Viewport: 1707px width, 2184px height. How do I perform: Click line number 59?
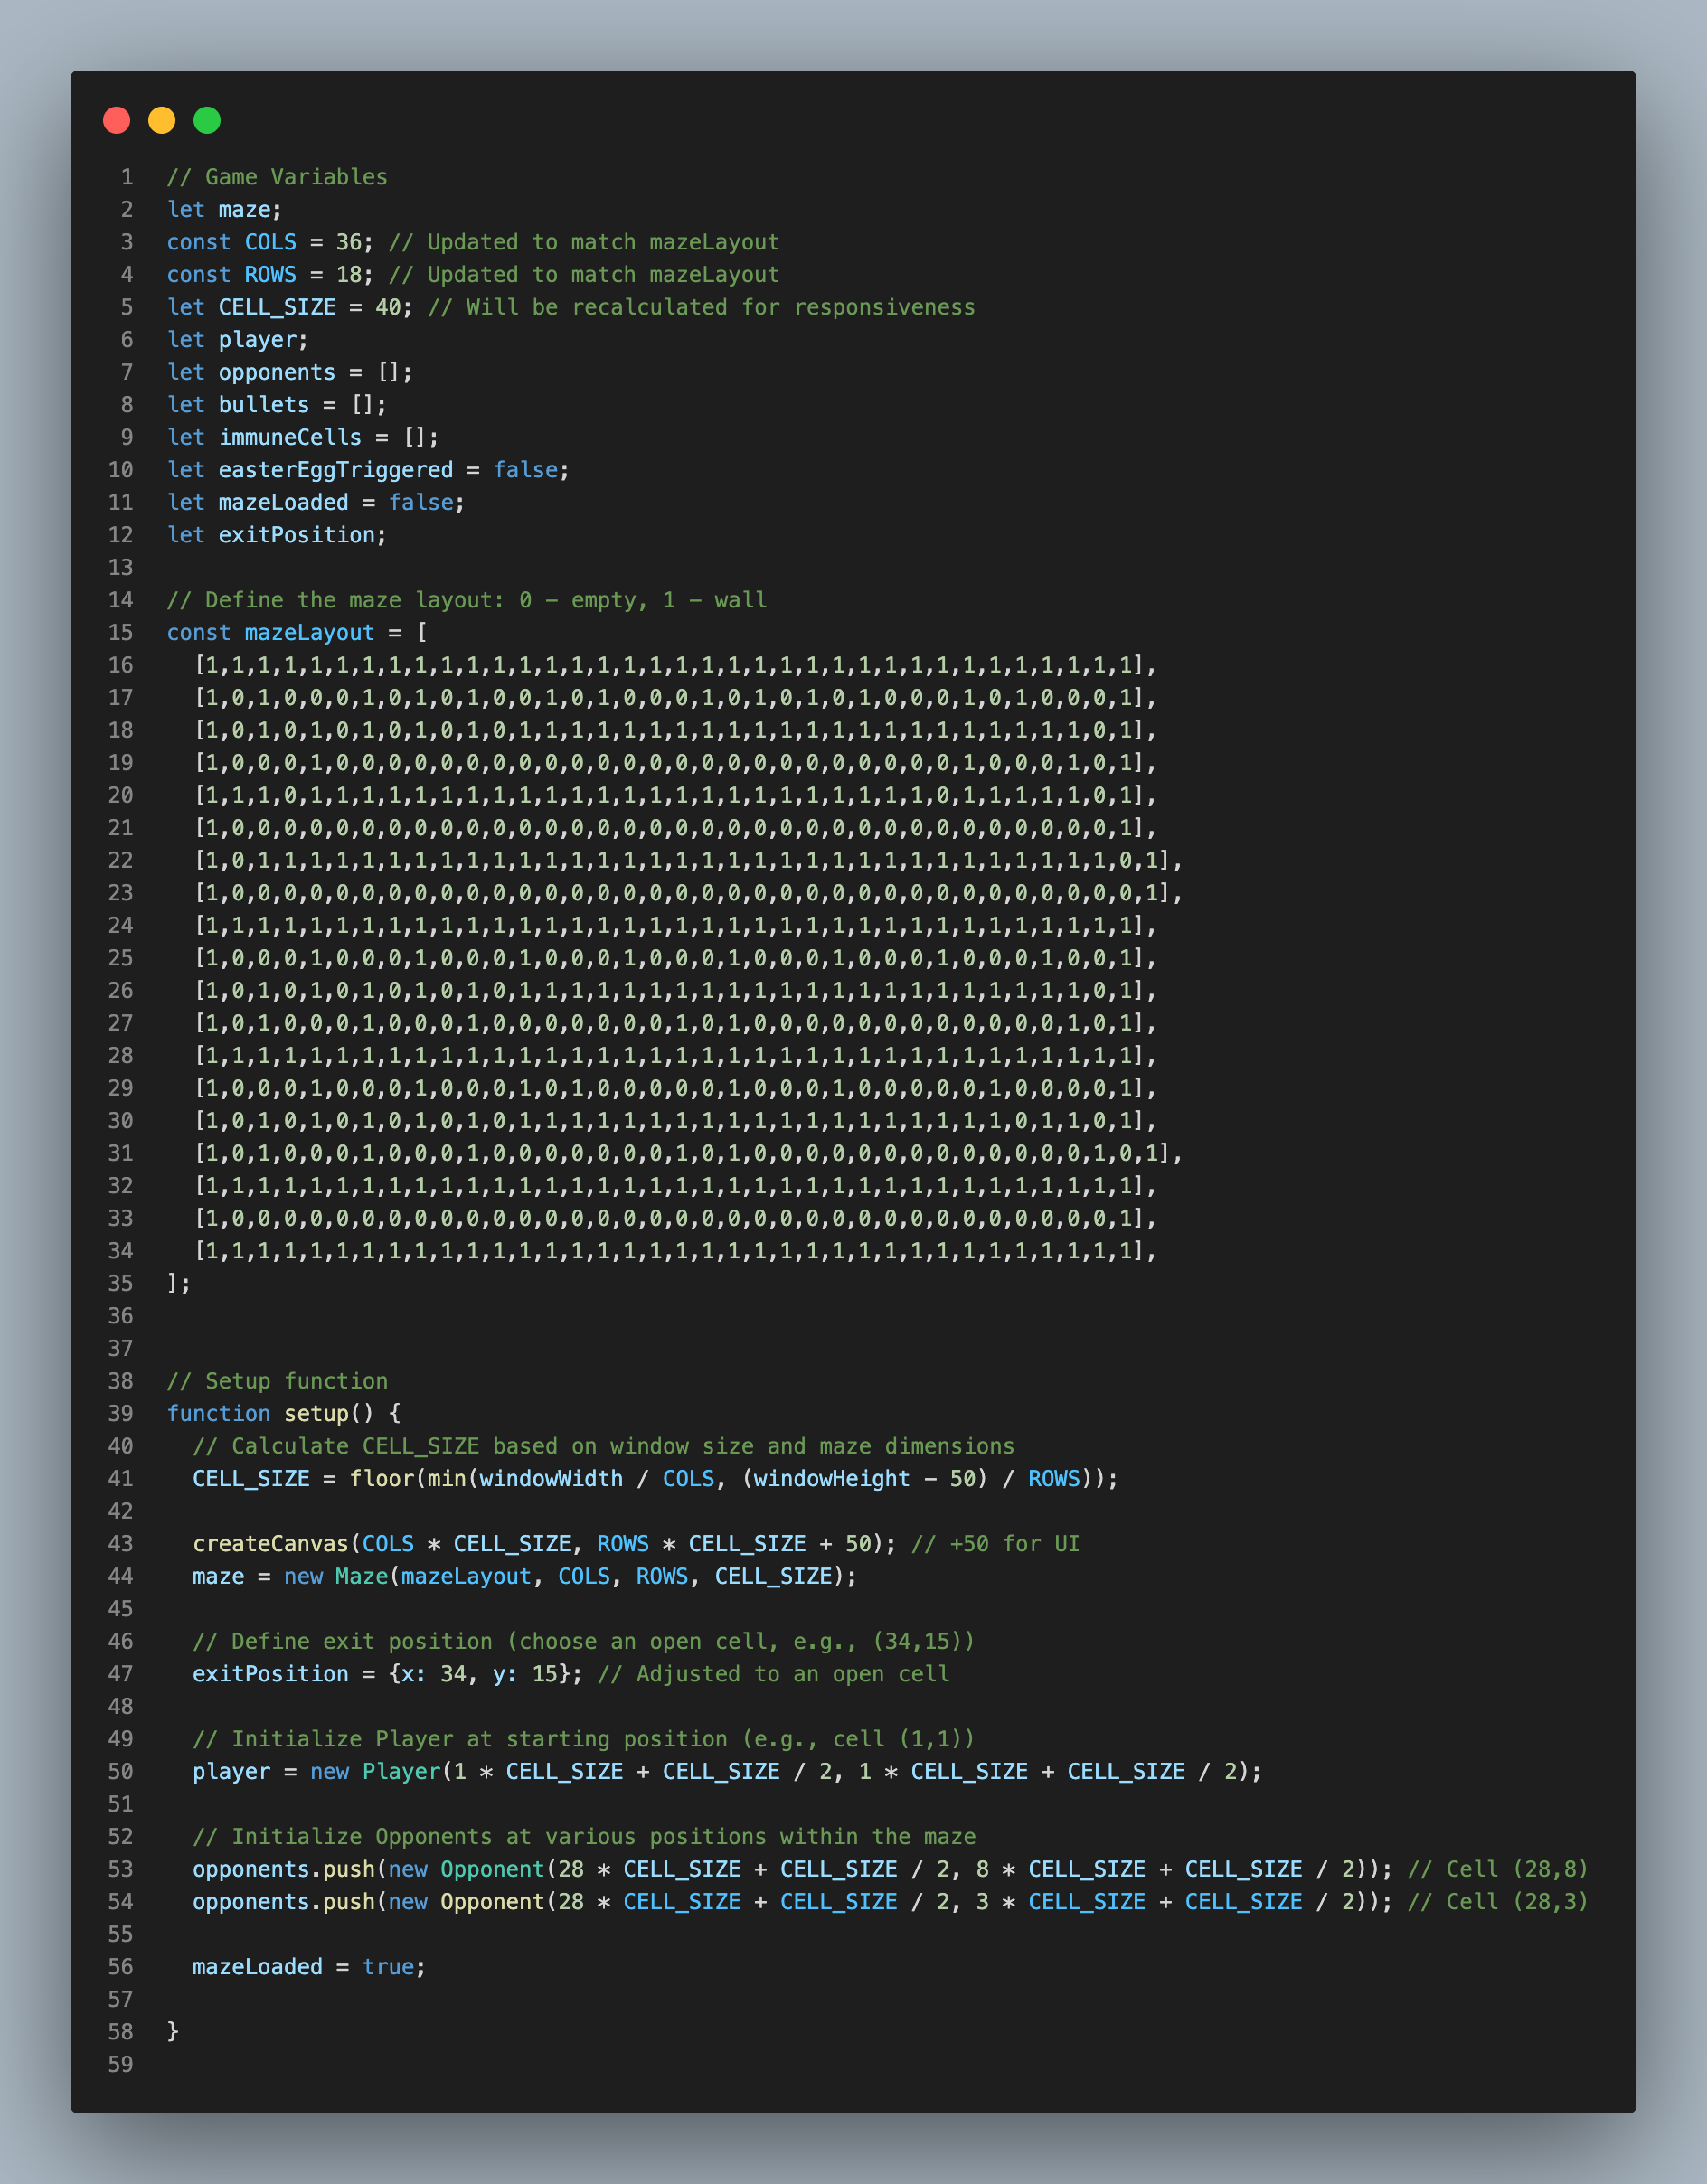(x=120, y=2065)
